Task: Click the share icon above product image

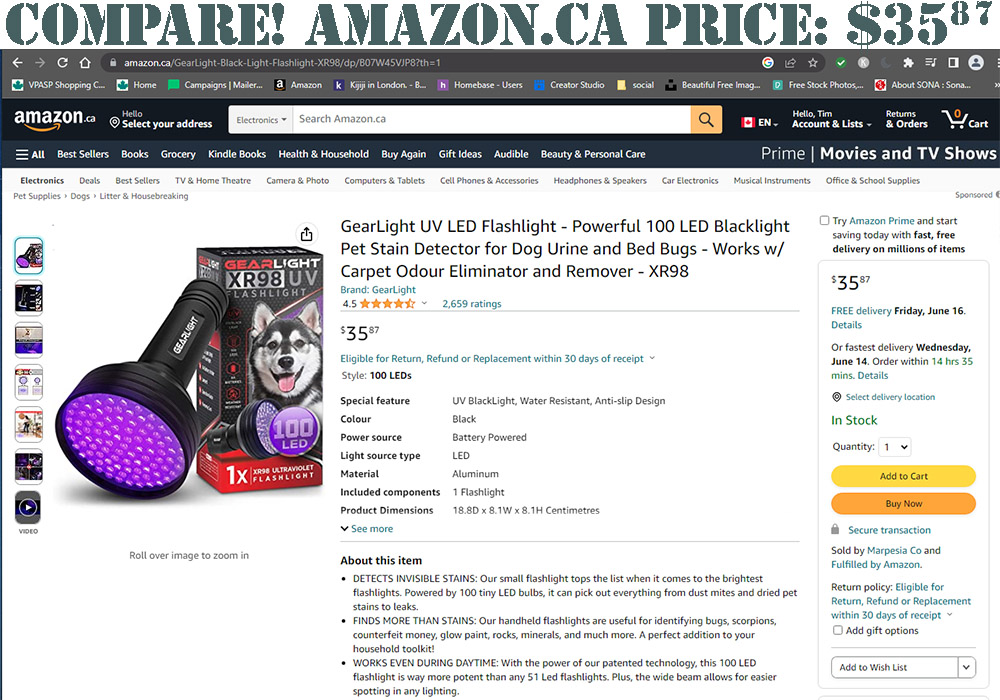Action: point(306,234)
